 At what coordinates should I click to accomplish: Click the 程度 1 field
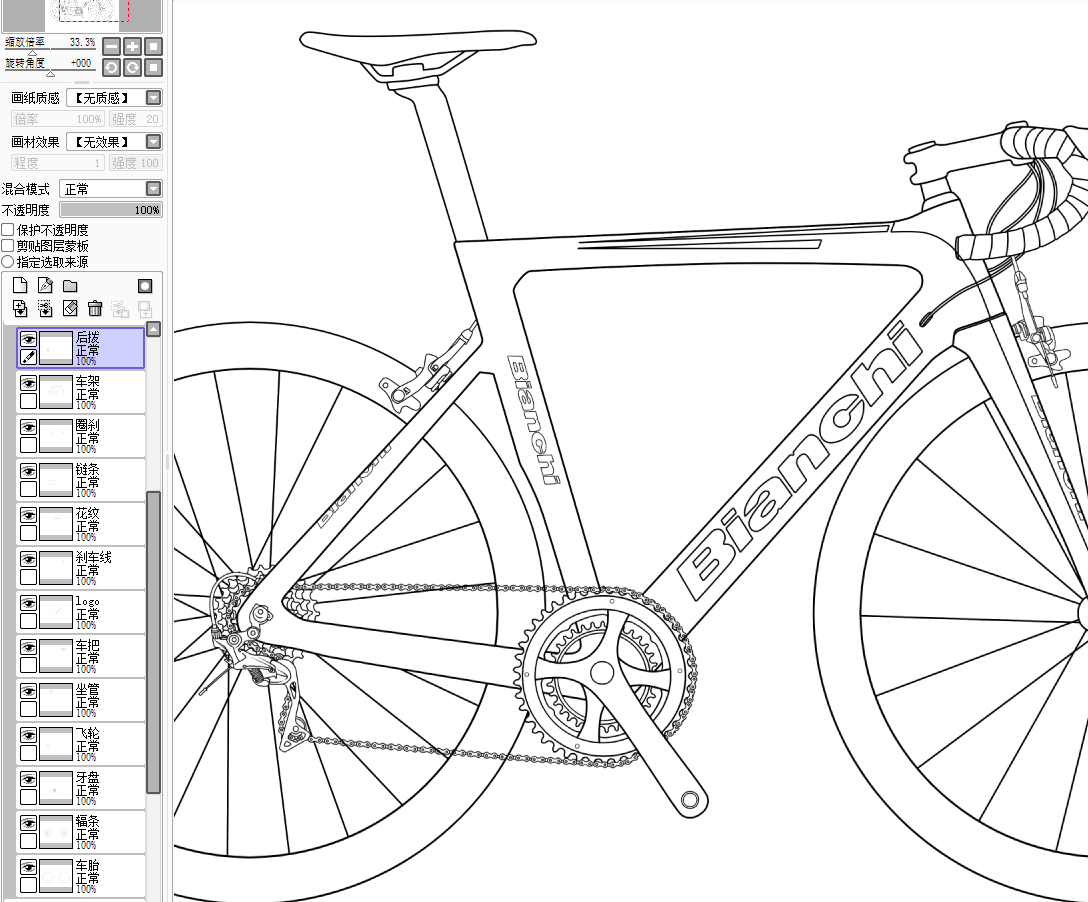pos(58,163)
